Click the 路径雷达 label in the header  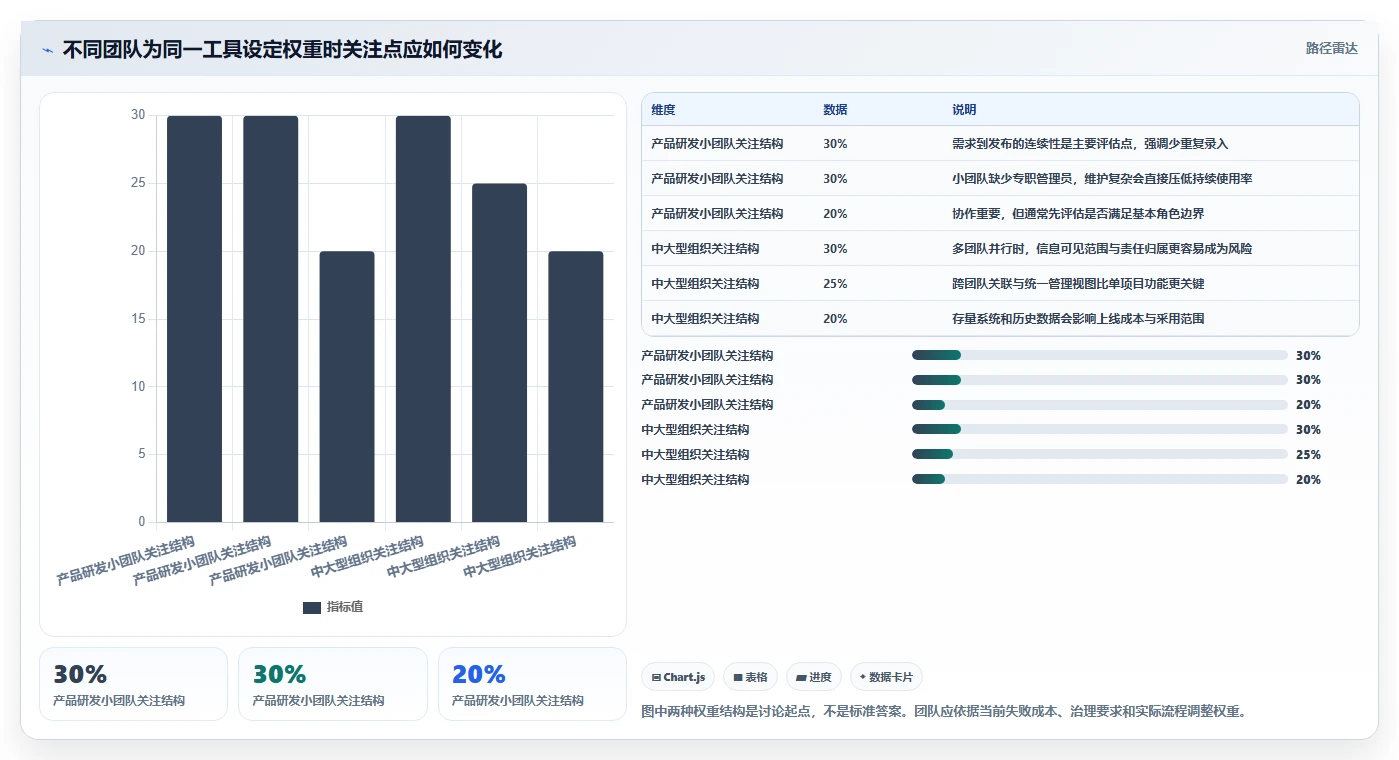point(1331,48)
